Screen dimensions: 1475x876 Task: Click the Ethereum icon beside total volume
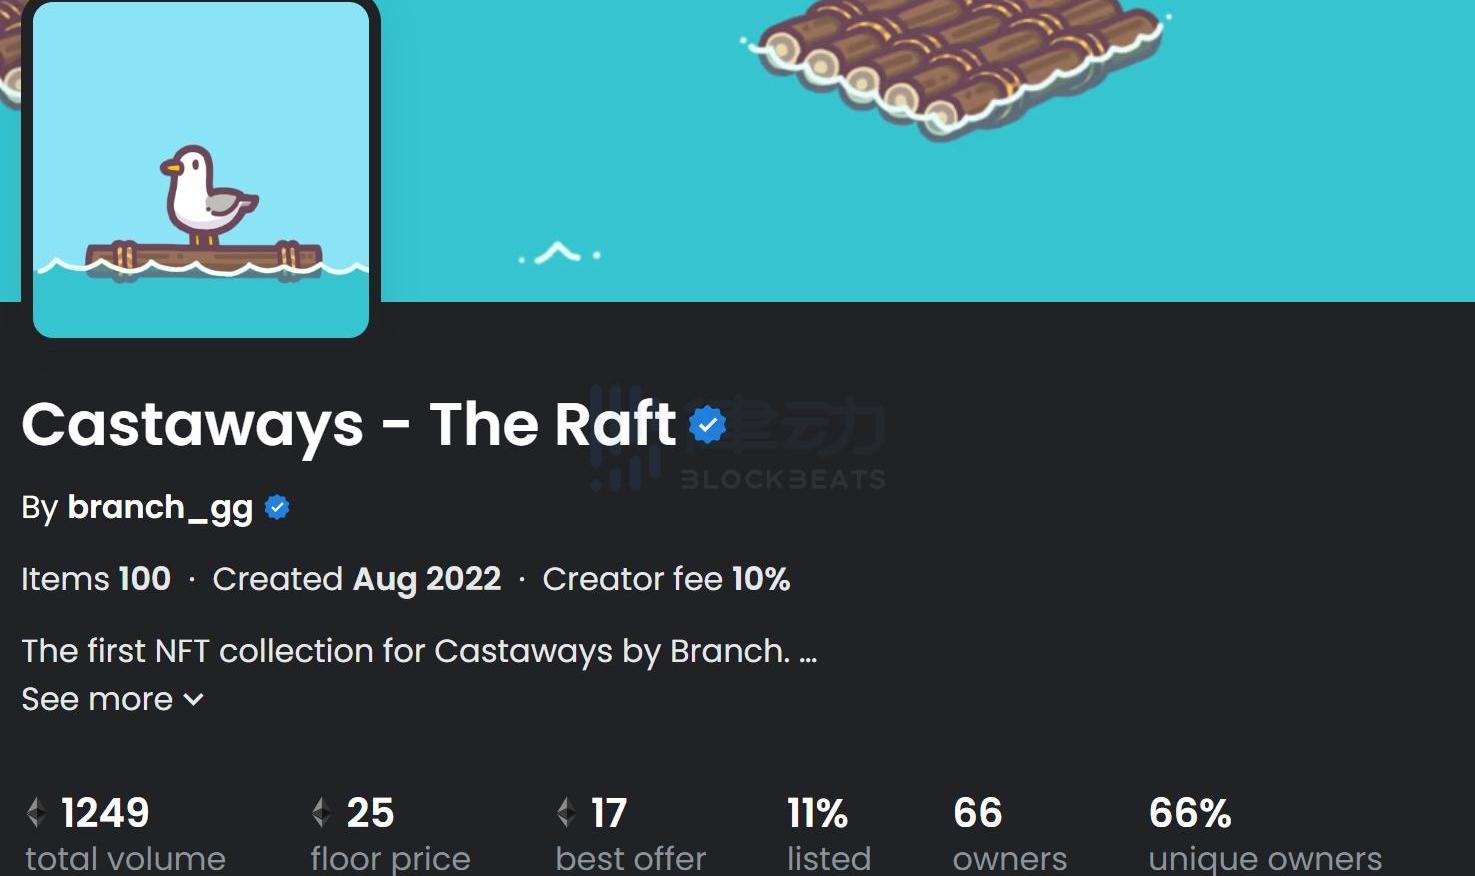click(37, 812)
